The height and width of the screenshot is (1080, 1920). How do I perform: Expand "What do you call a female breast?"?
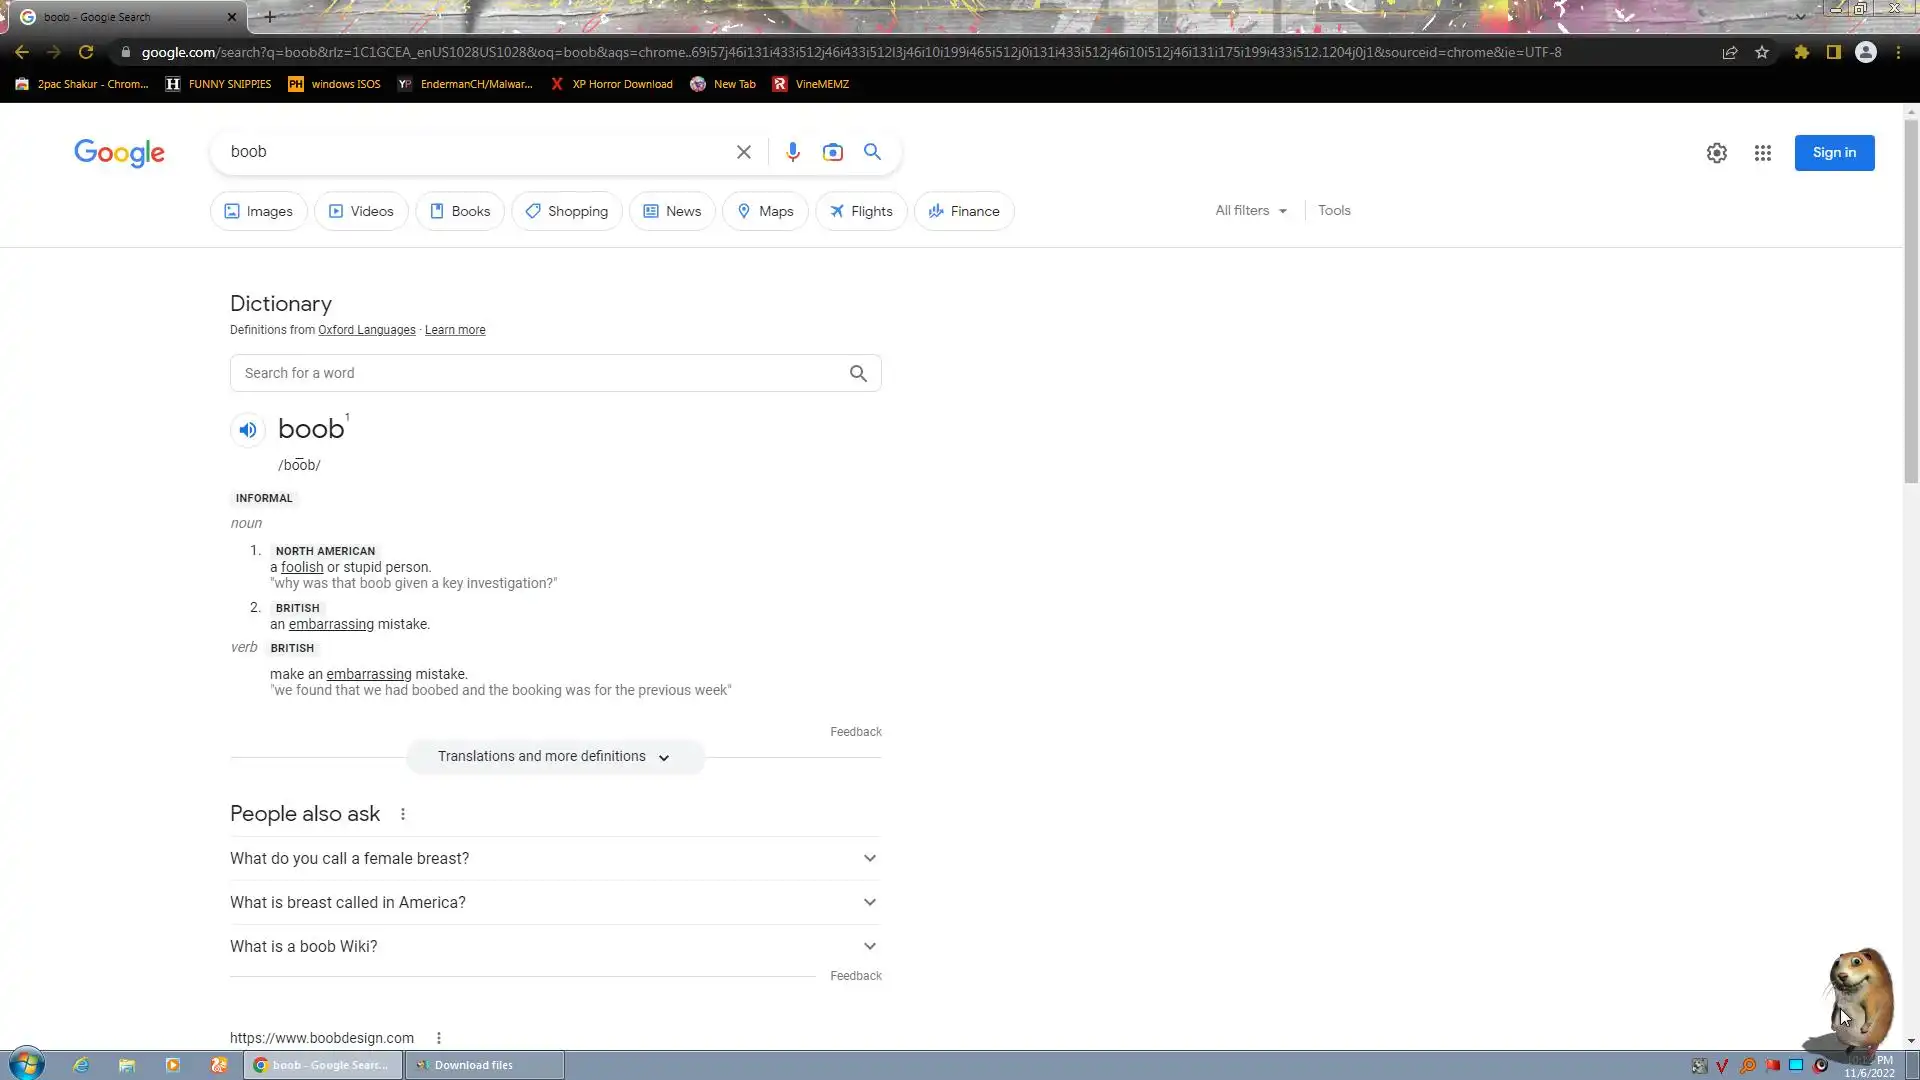554,858
